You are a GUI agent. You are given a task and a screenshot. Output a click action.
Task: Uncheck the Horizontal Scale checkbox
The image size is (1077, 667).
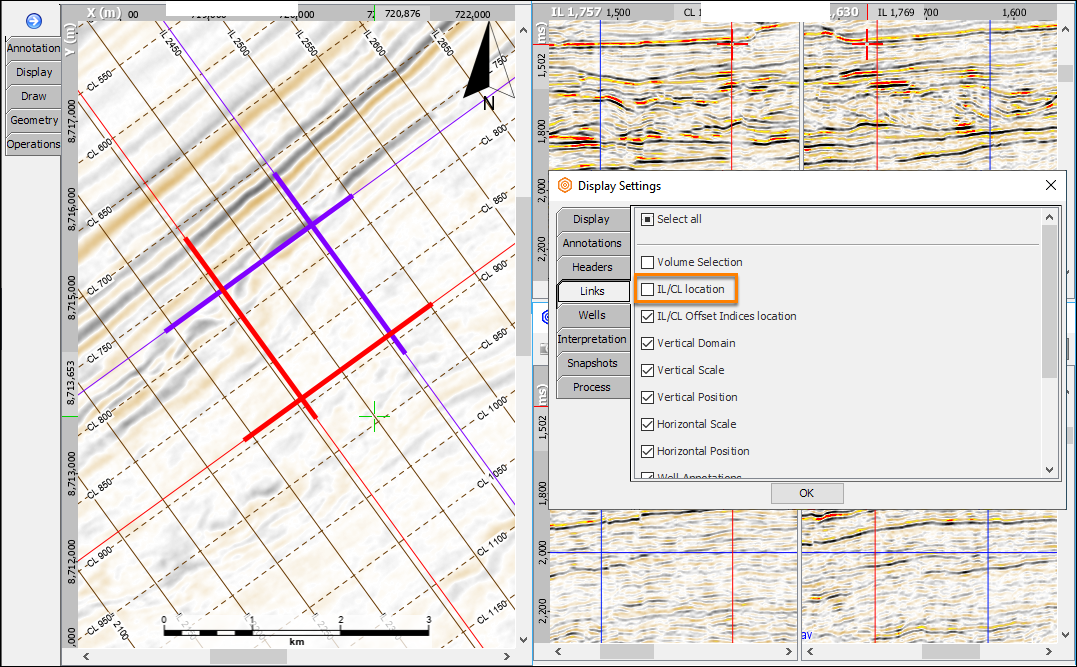647,425
